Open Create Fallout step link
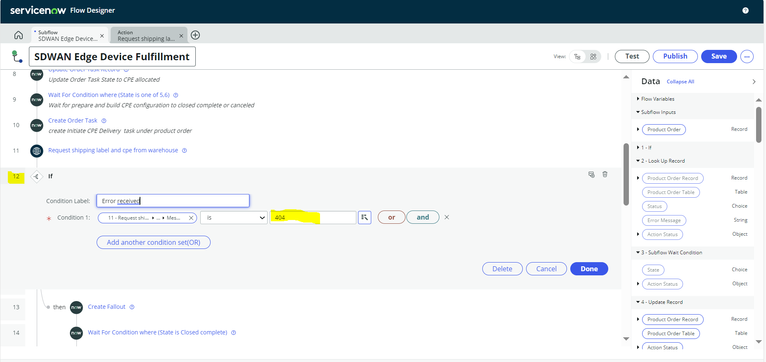The image size is (766, 362). pos(106,307)
